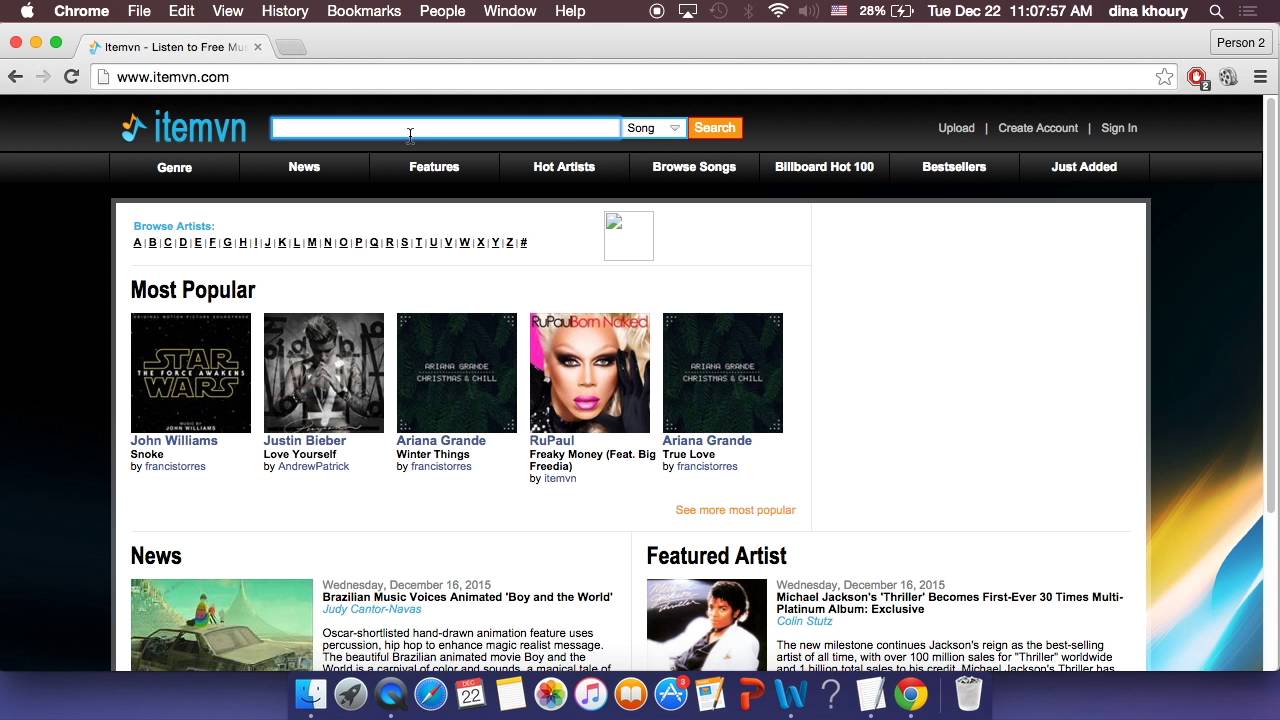Open Judy Cantor-Navas author link
Viewport: 1280px width, 720px height.
click(x=372, y=609)
